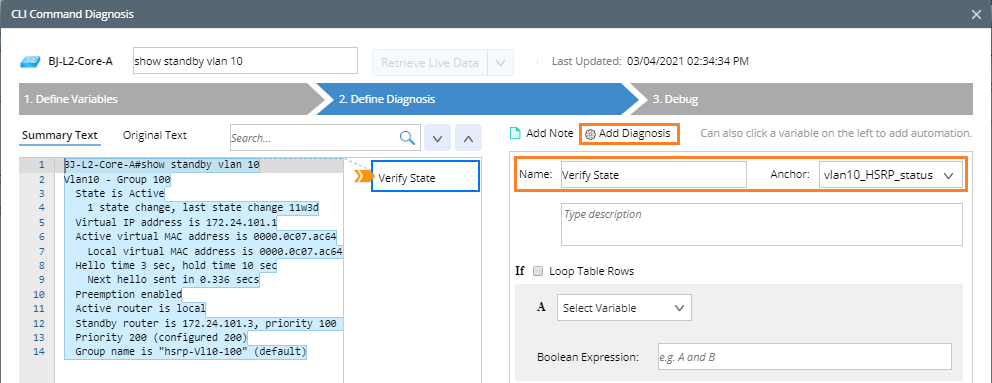
Task: Switch to the Original Text tab
Action: point(155,135)
